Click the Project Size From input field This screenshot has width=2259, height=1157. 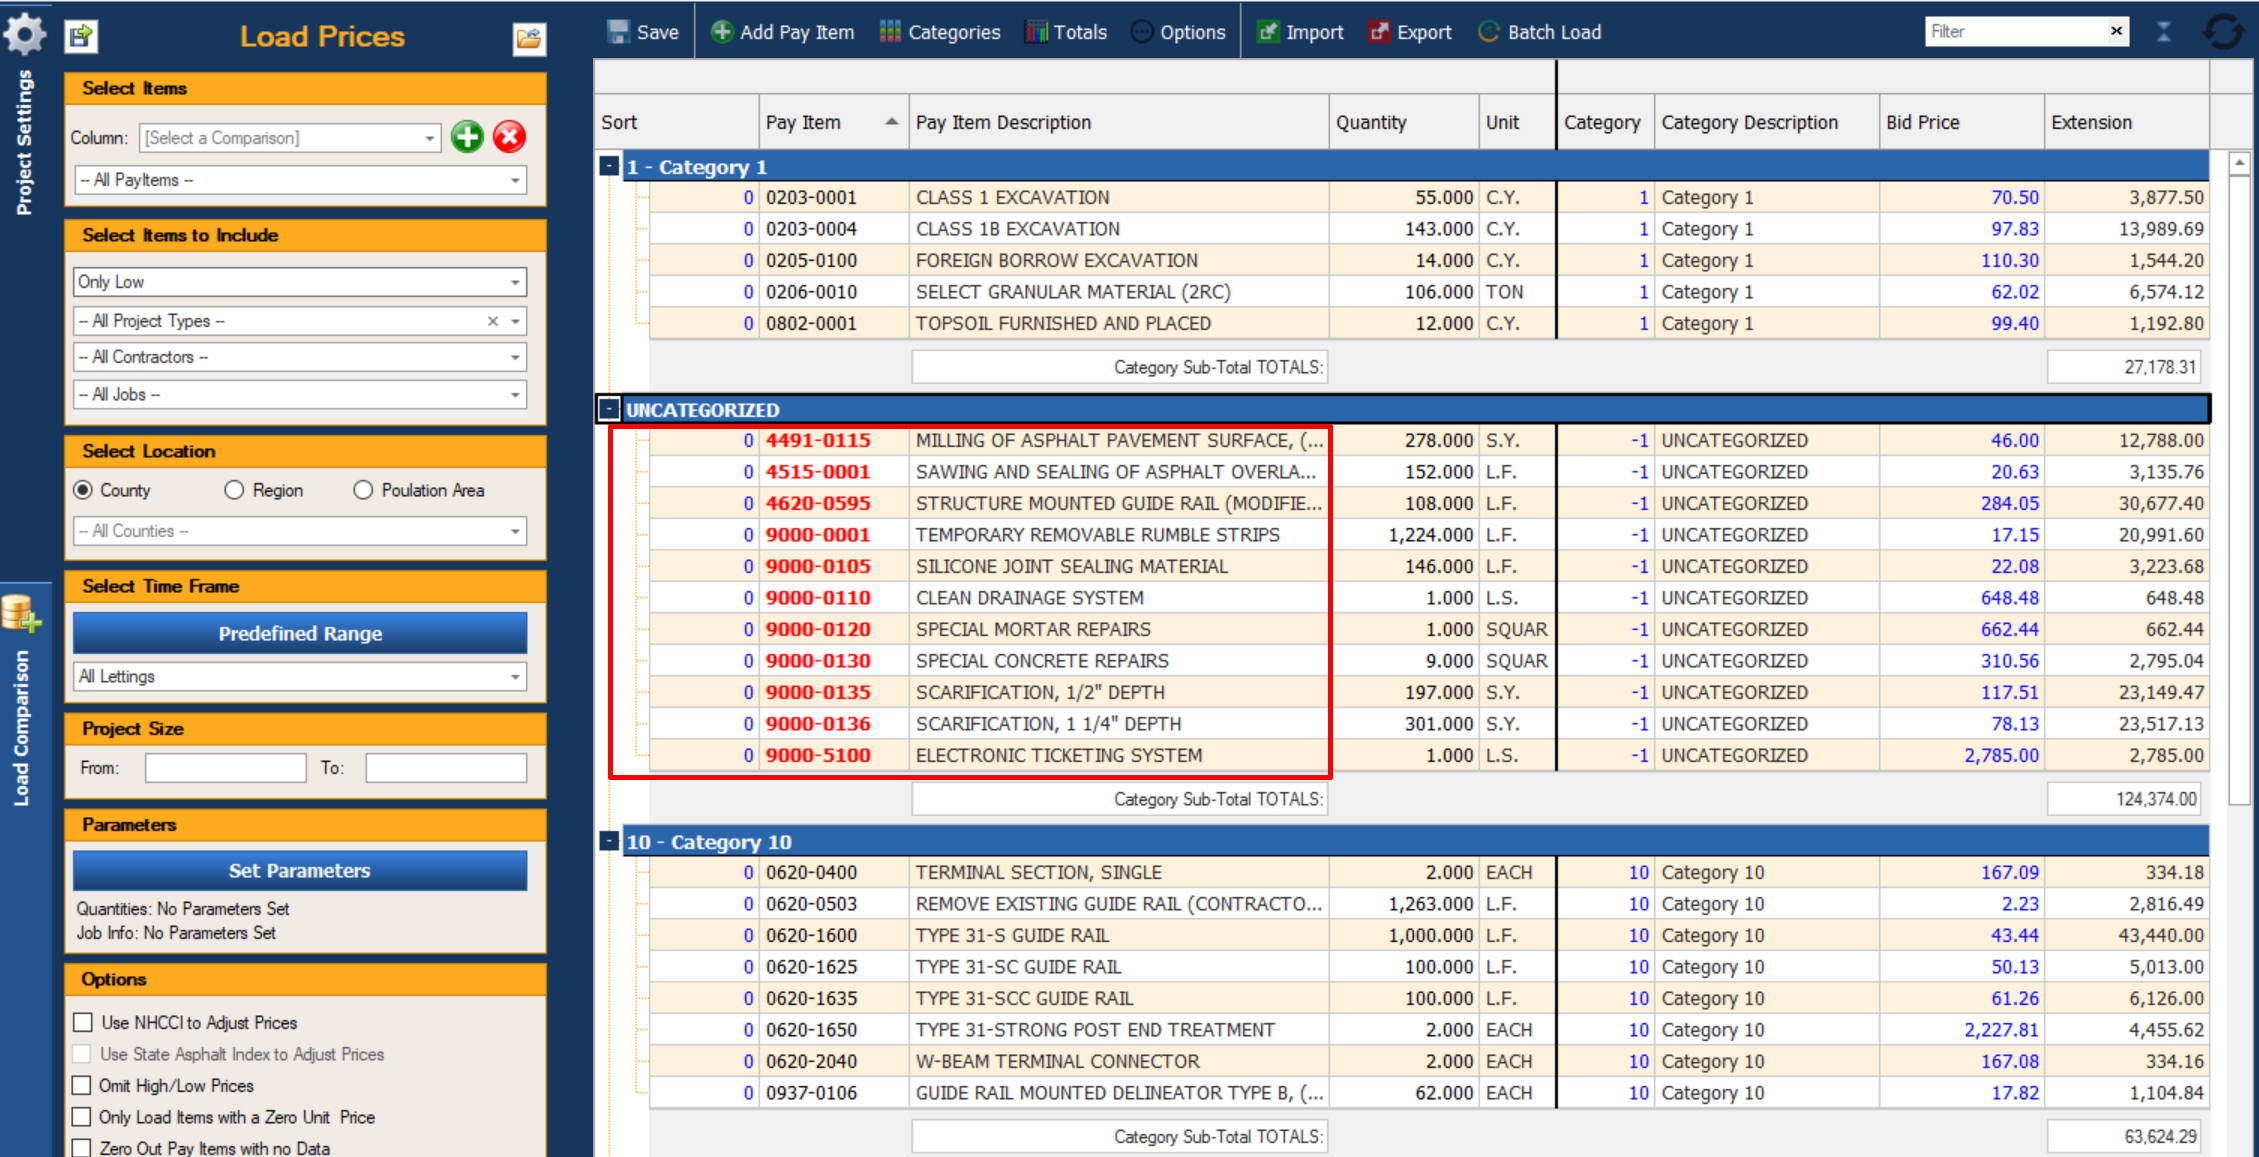coord(225,768)
